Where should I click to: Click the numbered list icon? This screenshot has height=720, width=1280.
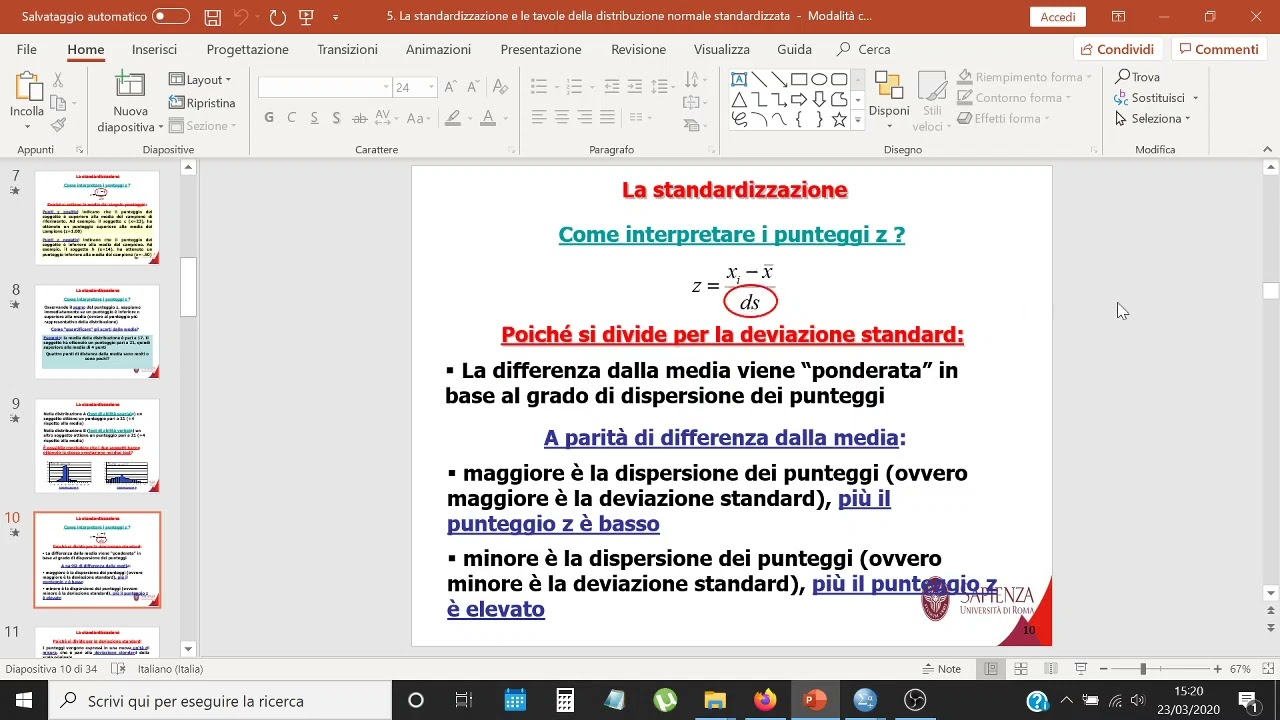575,86
